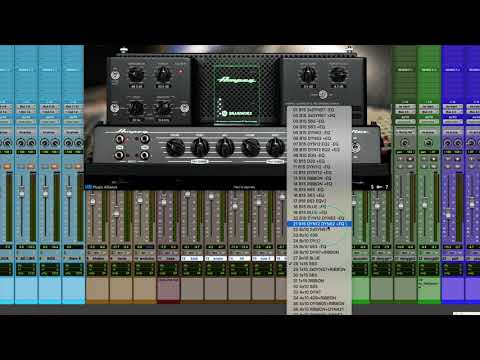Select preset 31 1x15 RIBBON

click(x=319, y=281)
